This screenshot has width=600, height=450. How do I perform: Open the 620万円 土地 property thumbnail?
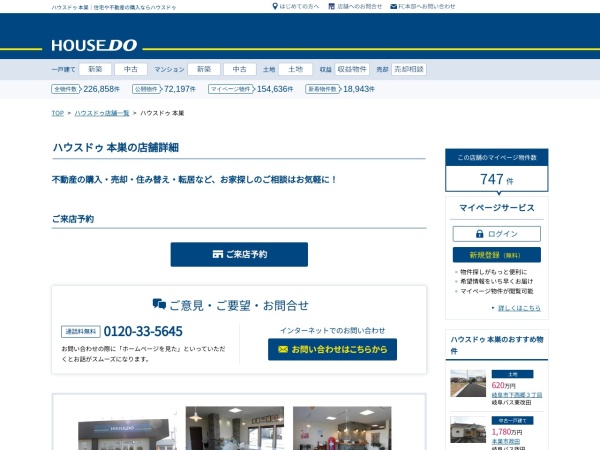coord(468,383)
